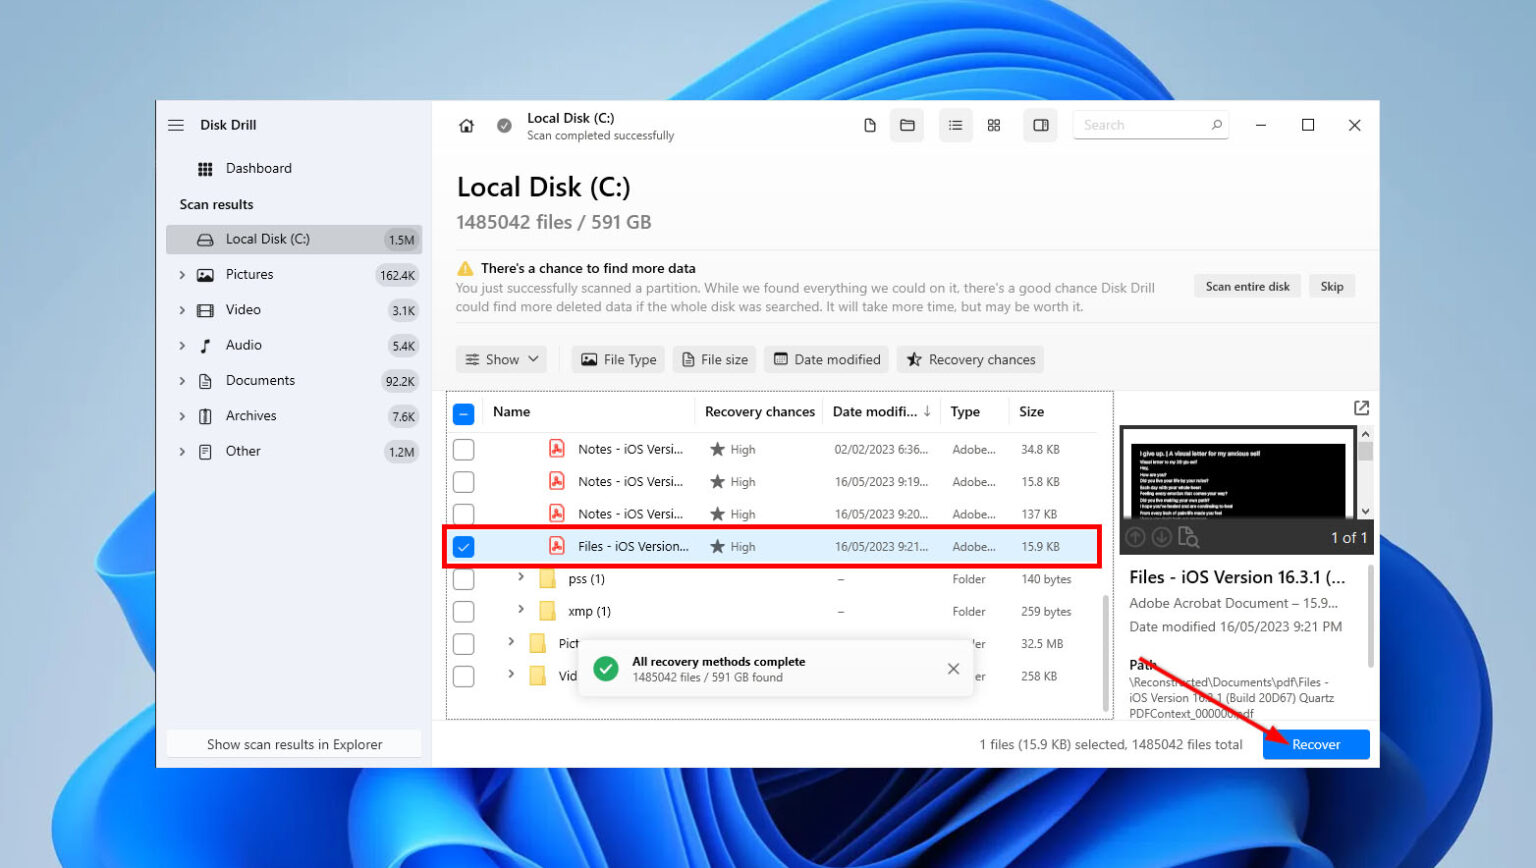Toggle the preview side panel icon
This screenshot has width=1536, height=868.
coord(1040,125)
